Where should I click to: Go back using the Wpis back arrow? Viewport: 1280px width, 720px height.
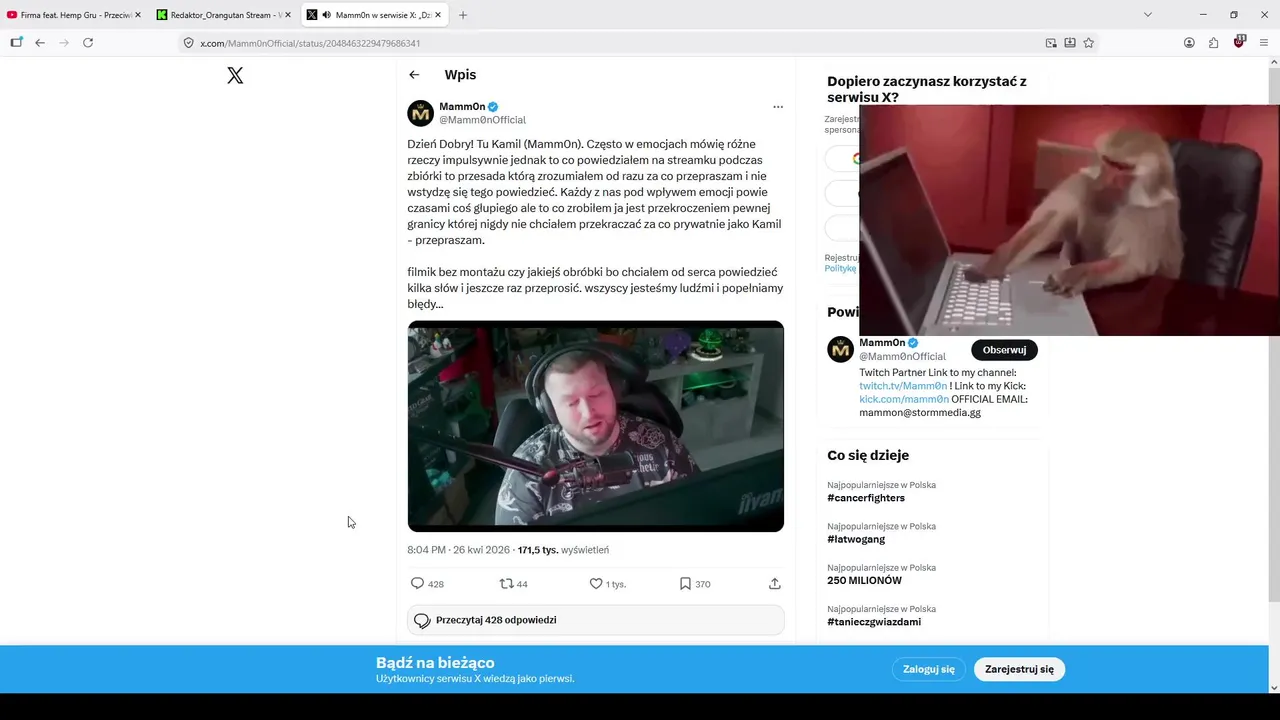pyautogui.click(x=414, y=75)
